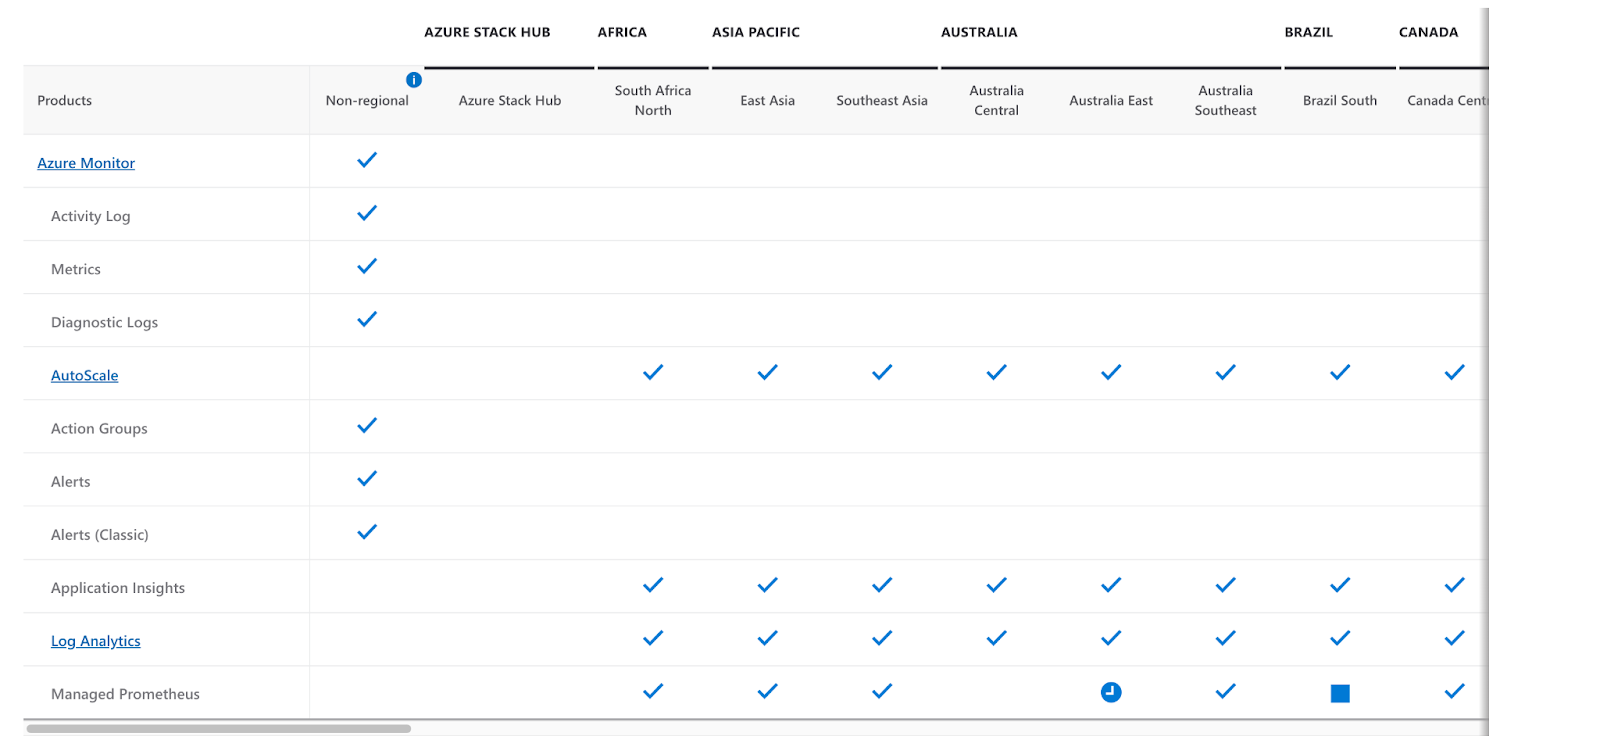Open the Log Analytics link
The height and width of the screenshot is (754, 1600).
pos(96,641)
